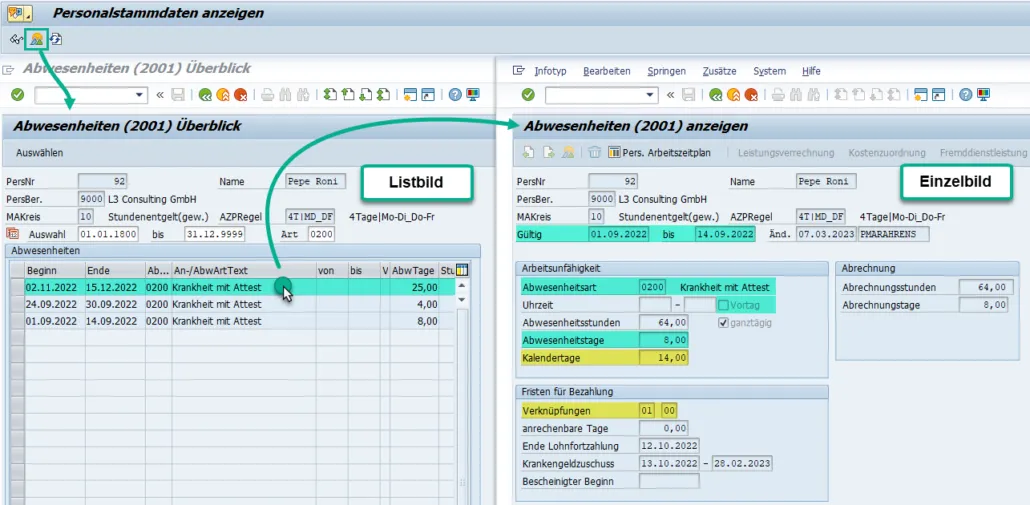1030x505 pixels.
Task: Click green Enter checkmark in anzeigen window
Action: point(528,95)
